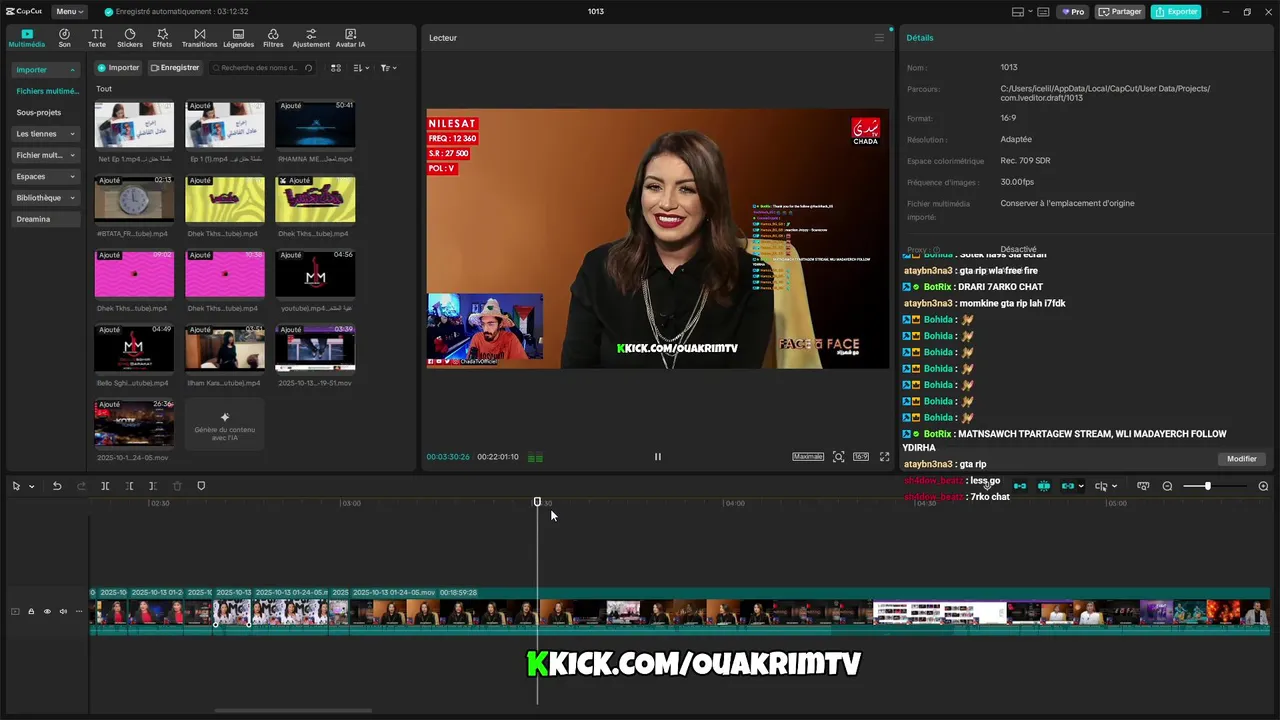1280x720 pixels.
Task: Enter player fullscreen mode
Action: pyautogui.click(x=885, y=457)
